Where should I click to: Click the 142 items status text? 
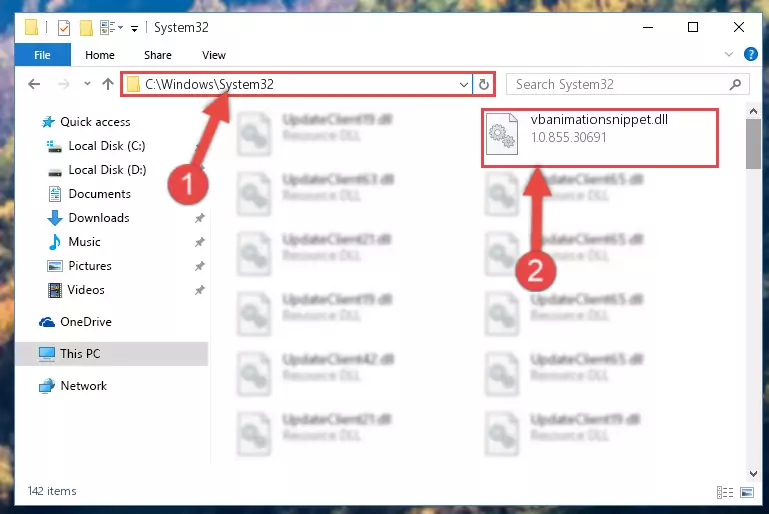click(x=52, y=491)
